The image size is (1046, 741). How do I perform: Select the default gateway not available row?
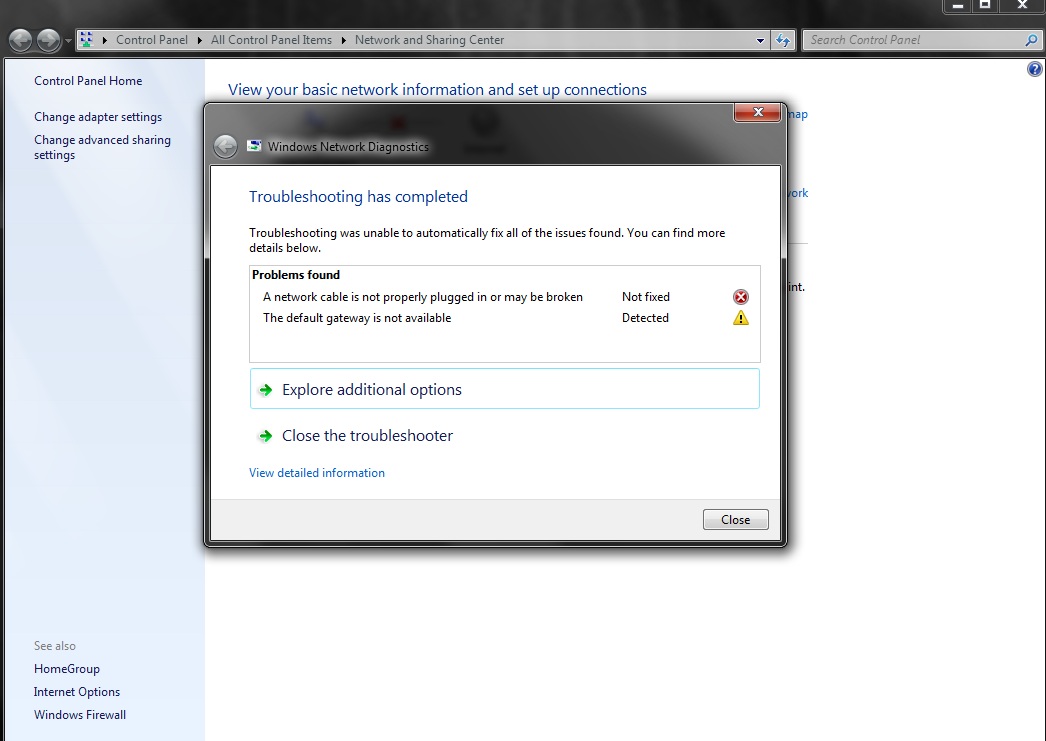[x=505, y=318]
